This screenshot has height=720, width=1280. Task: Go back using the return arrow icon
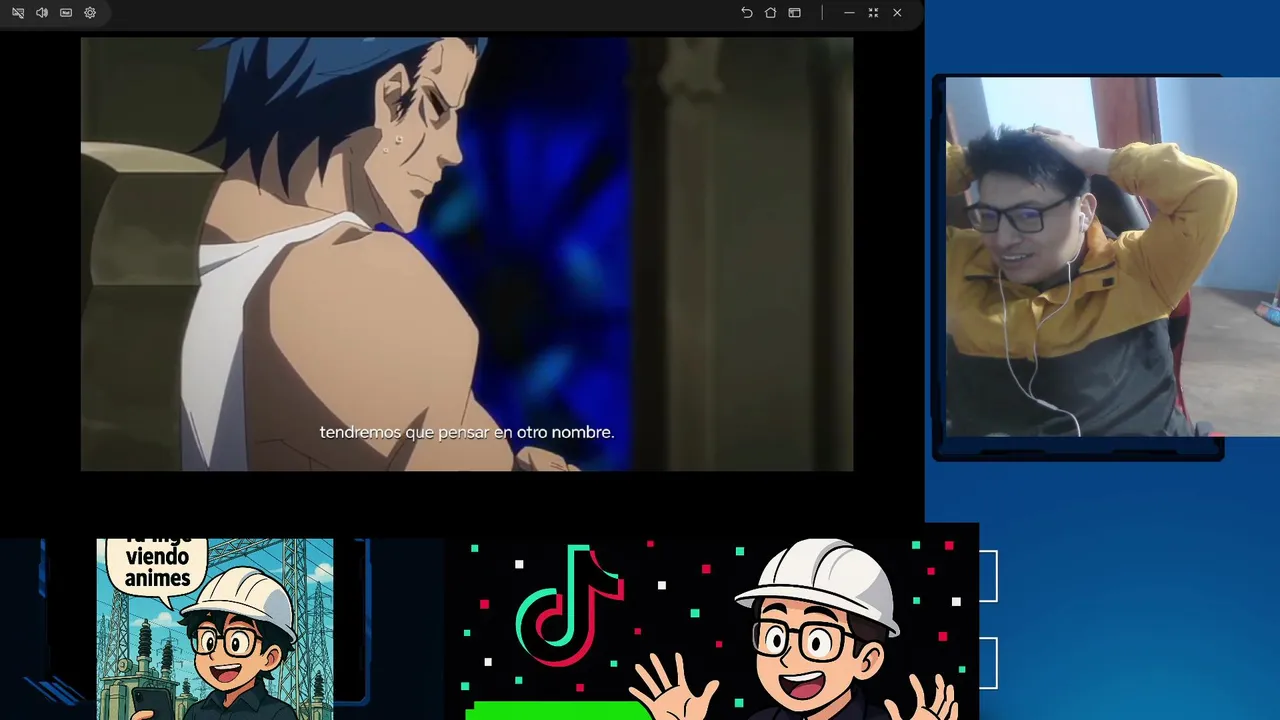click(x=746, y=13)
